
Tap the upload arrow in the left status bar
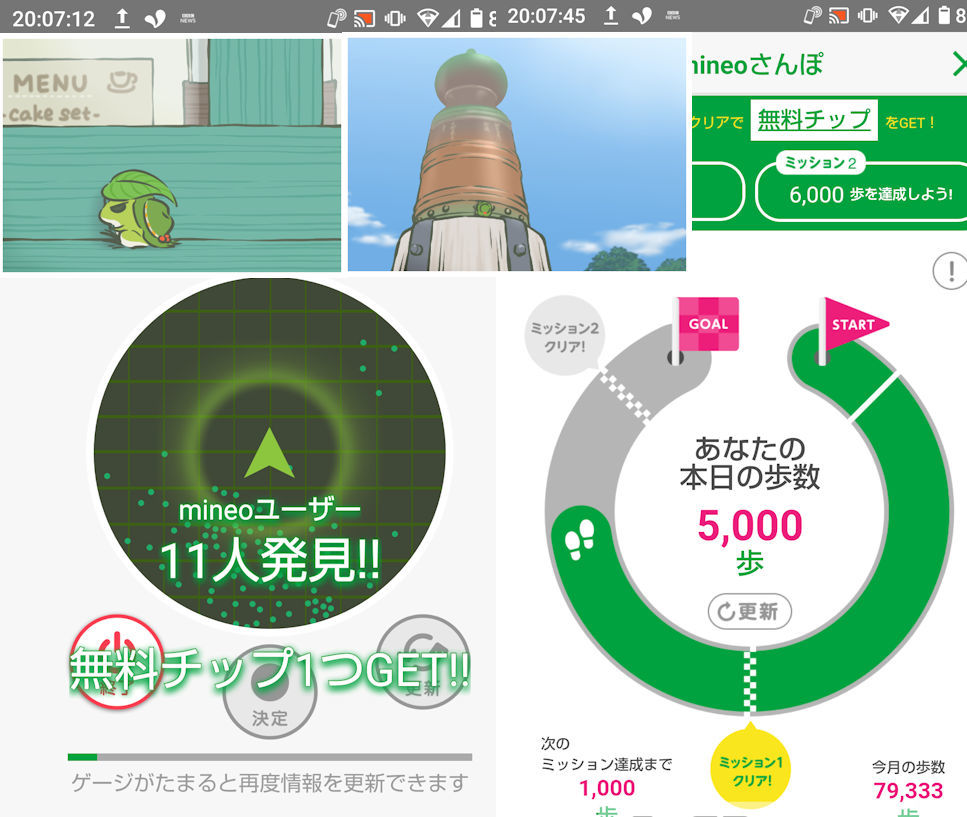coord(122,18)
